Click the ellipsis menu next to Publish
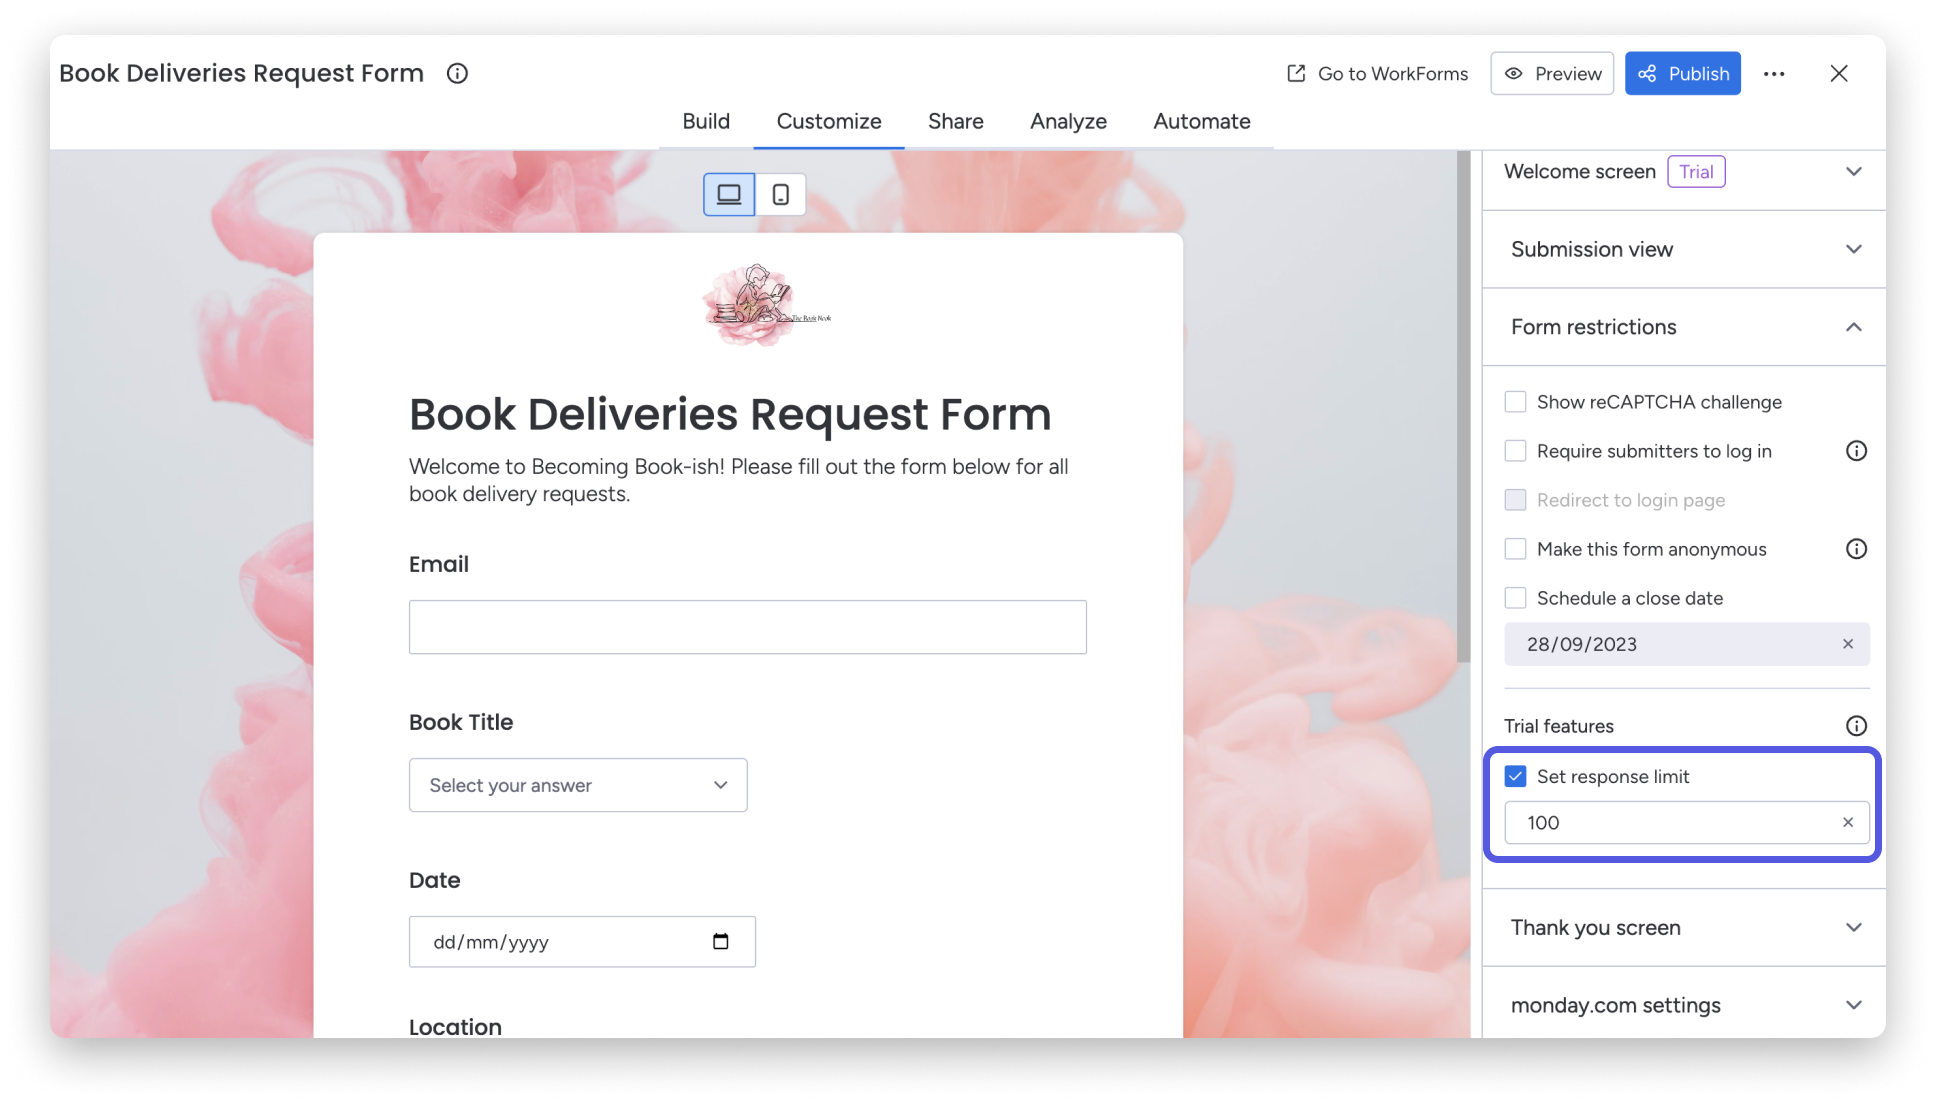The image size is (1936, 1103). coord(1775,73)
